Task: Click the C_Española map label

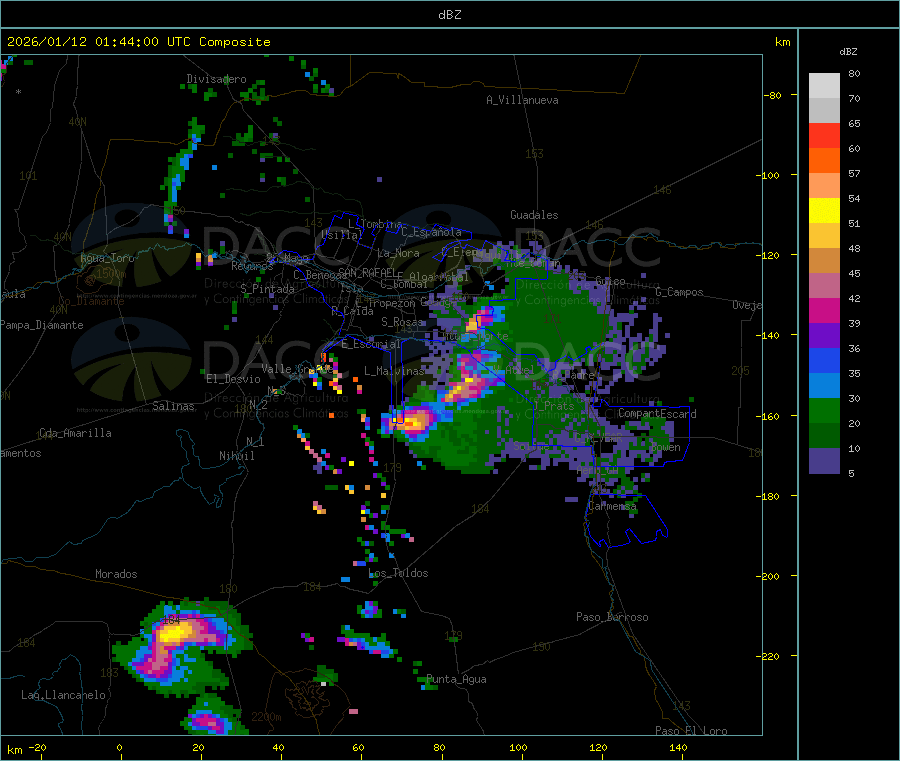Action: pyautogui.click(x=431, y=232)
